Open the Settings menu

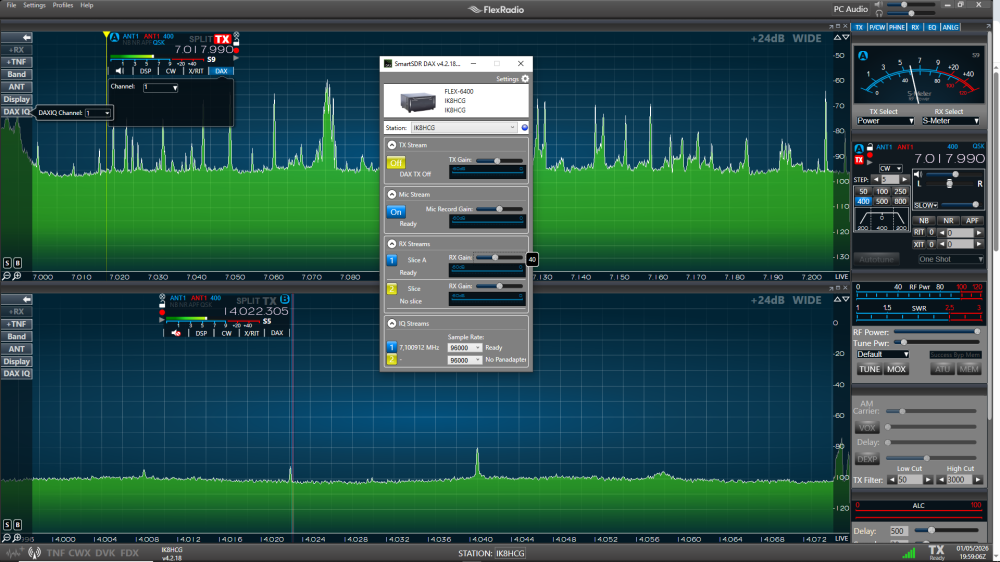click(x=34, y=5)
